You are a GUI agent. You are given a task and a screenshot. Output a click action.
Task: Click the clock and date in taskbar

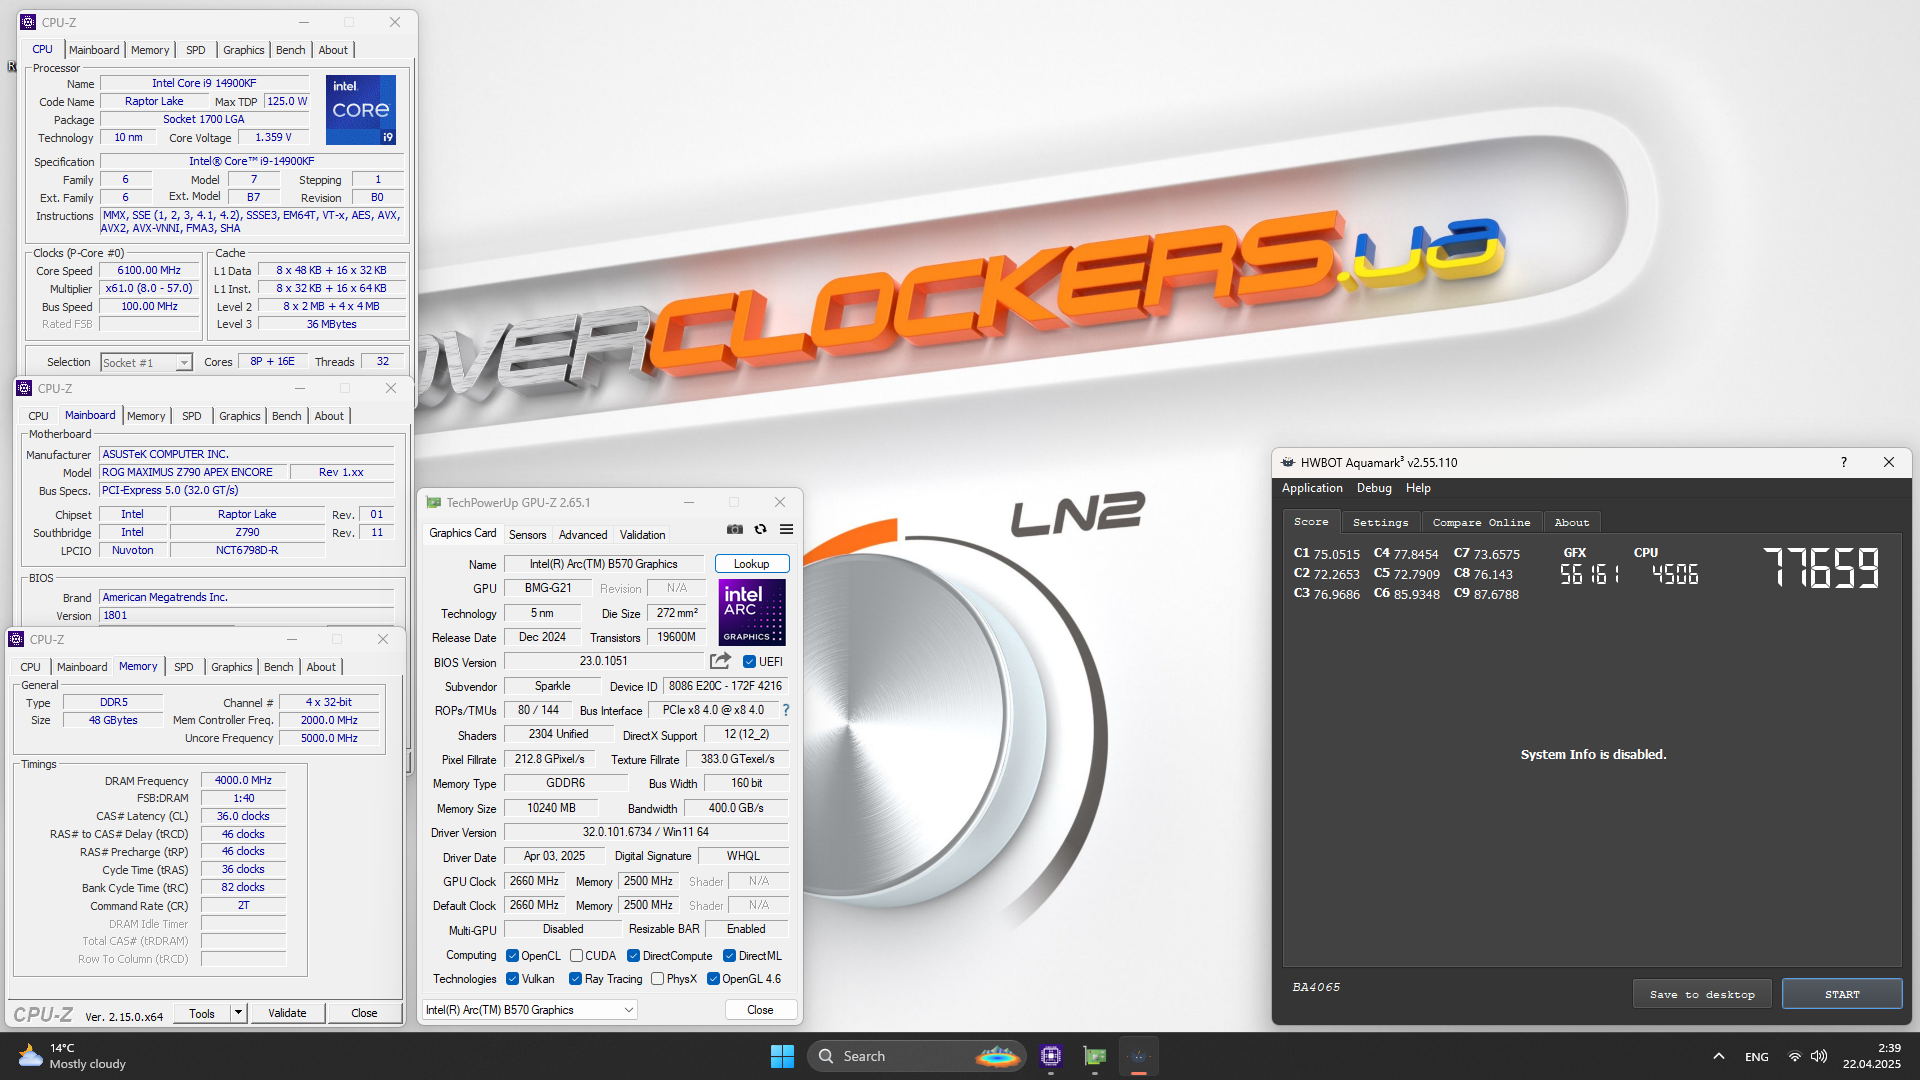coord(1872,1056)
